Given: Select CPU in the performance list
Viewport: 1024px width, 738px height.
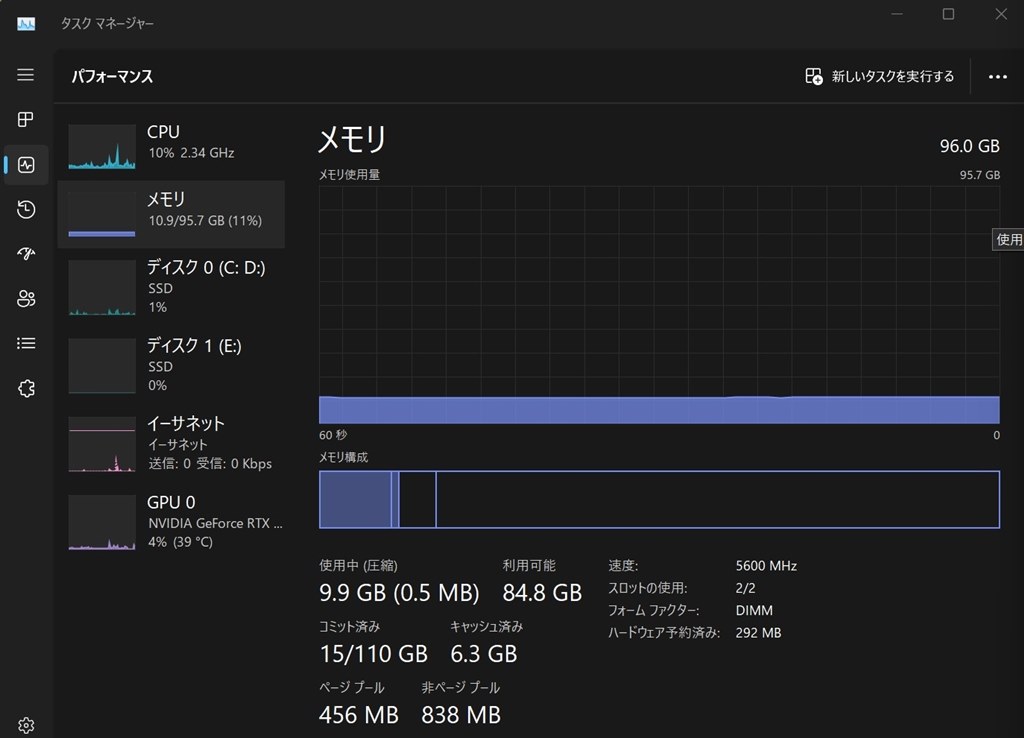Looking at the screenshot, I should click(171, 142).
